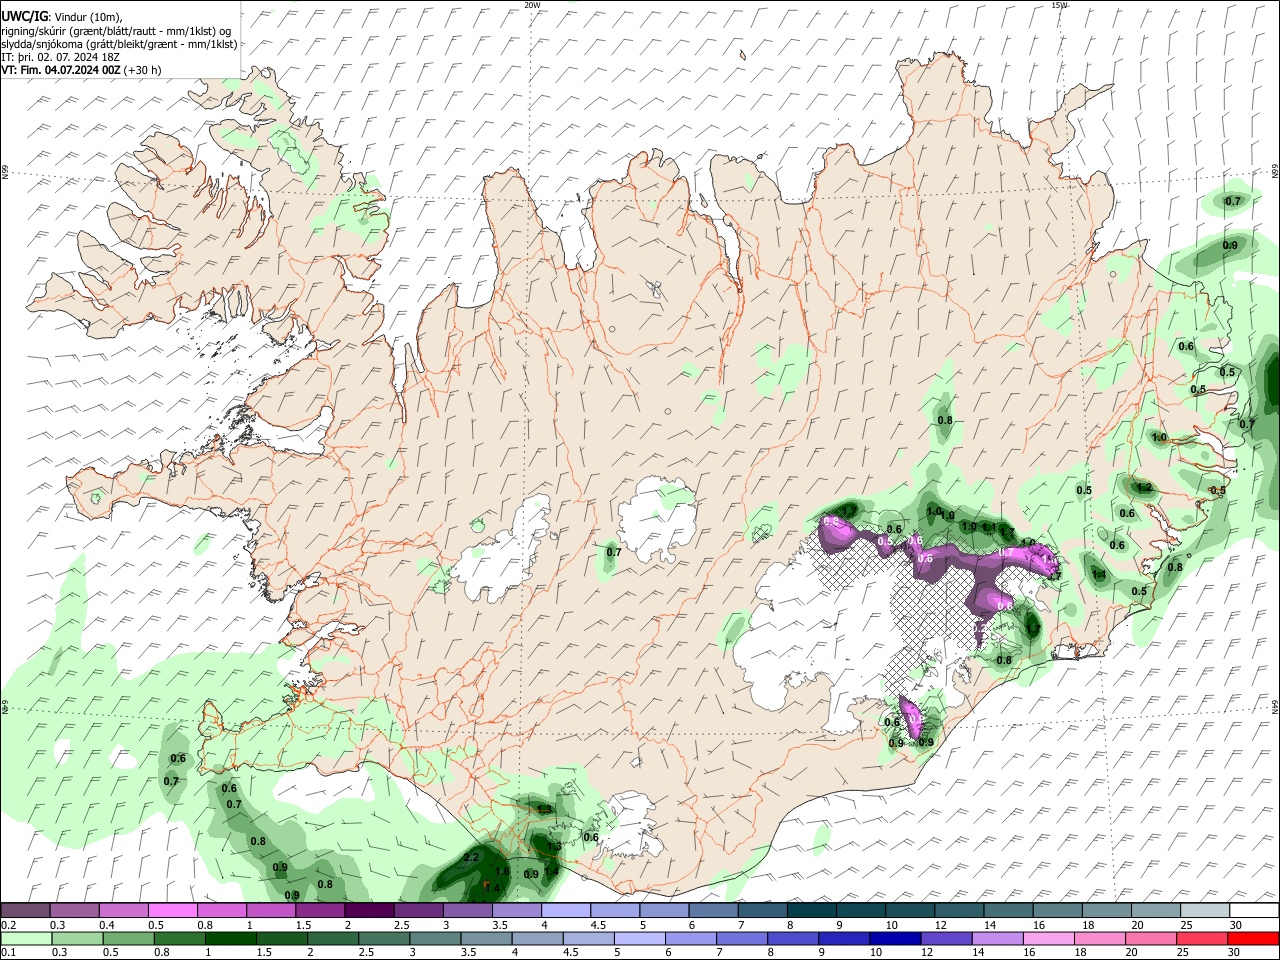Select the 0.5–0.8 bright magenta snow legend swatch
The height and width of the screenshot is (960, 1280).
point(173,911)
